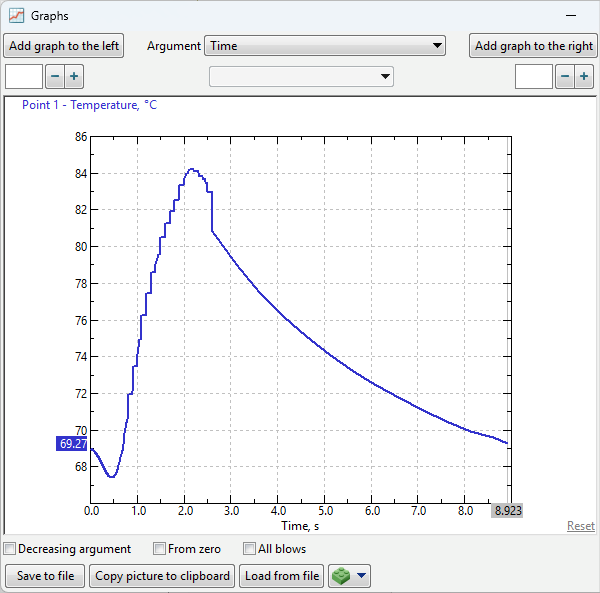Click the Graphs window icon in title bar

coord(16,16)
